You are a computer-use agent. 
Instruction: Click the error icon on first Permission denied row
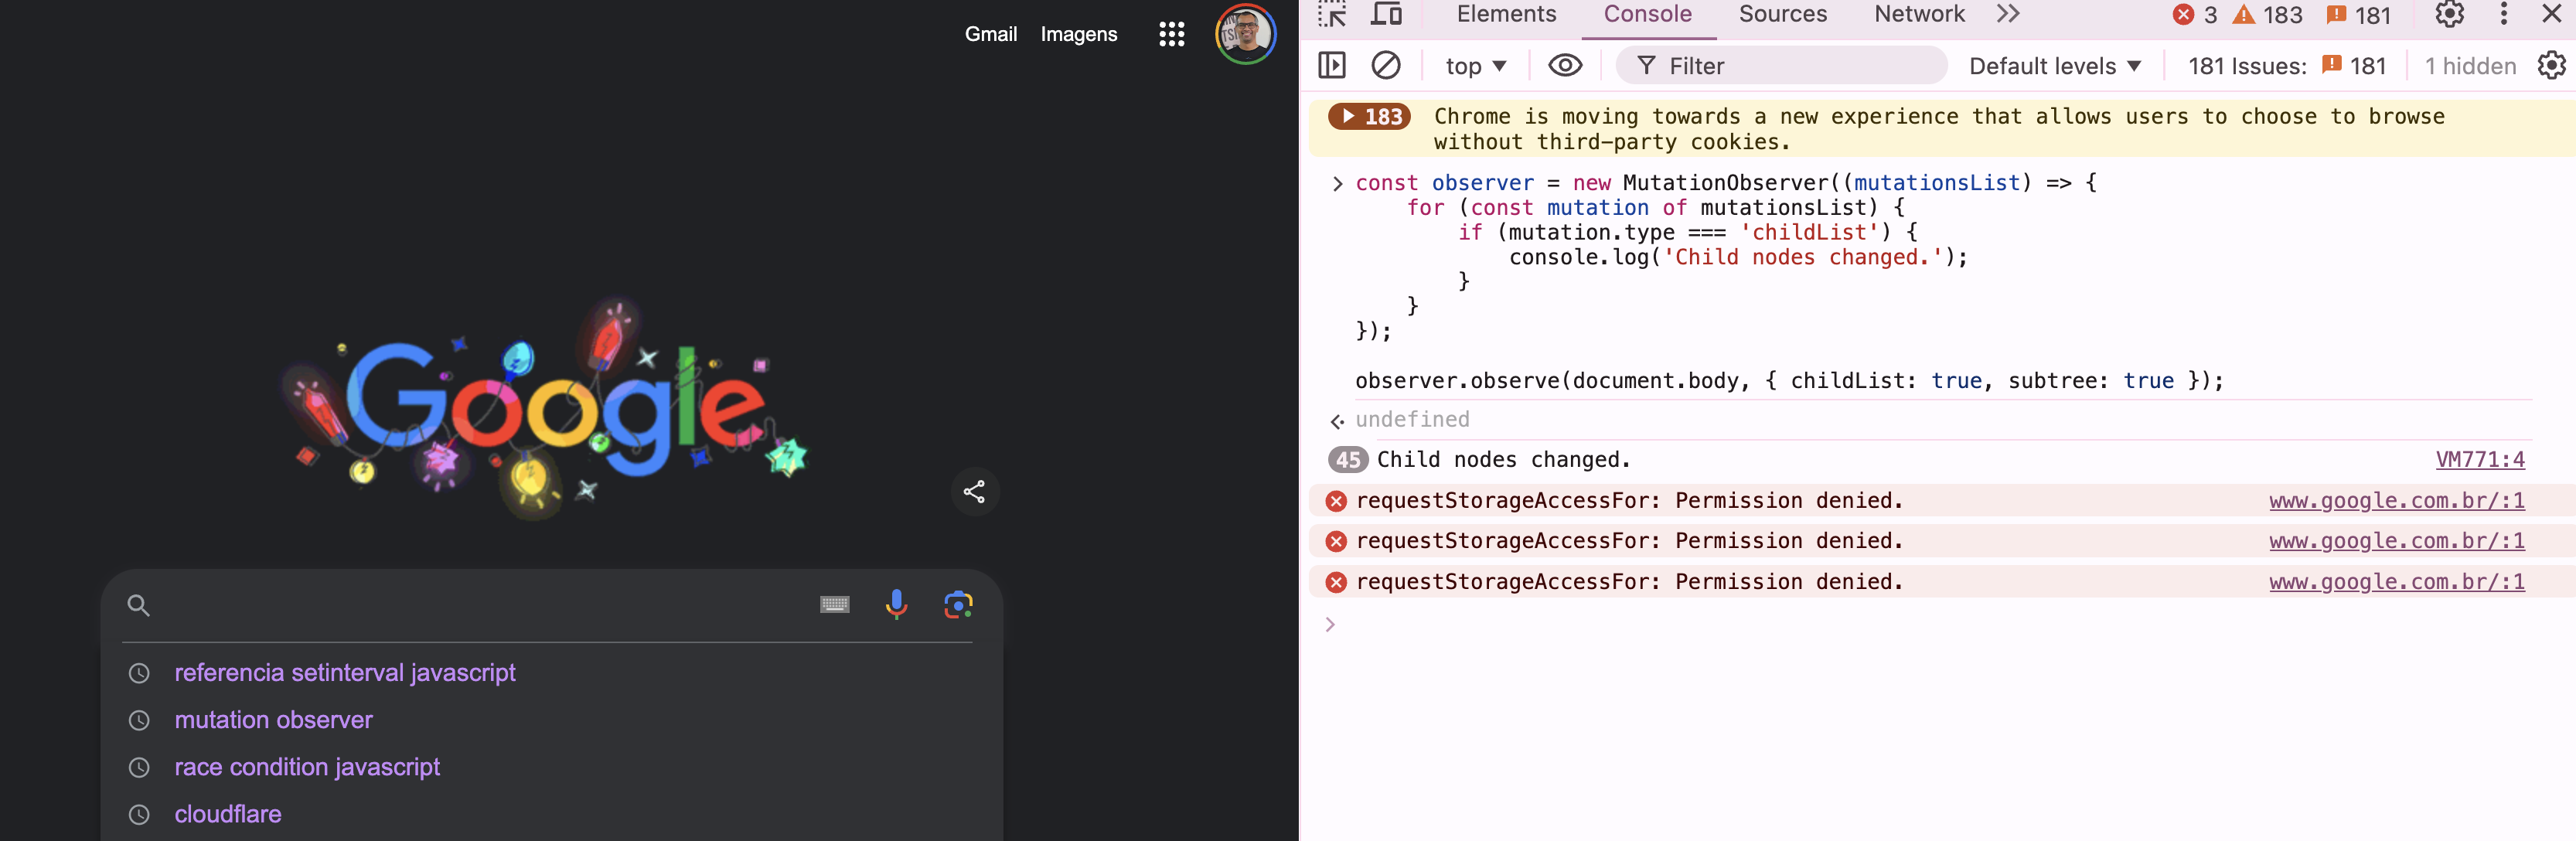(1336, 501)
